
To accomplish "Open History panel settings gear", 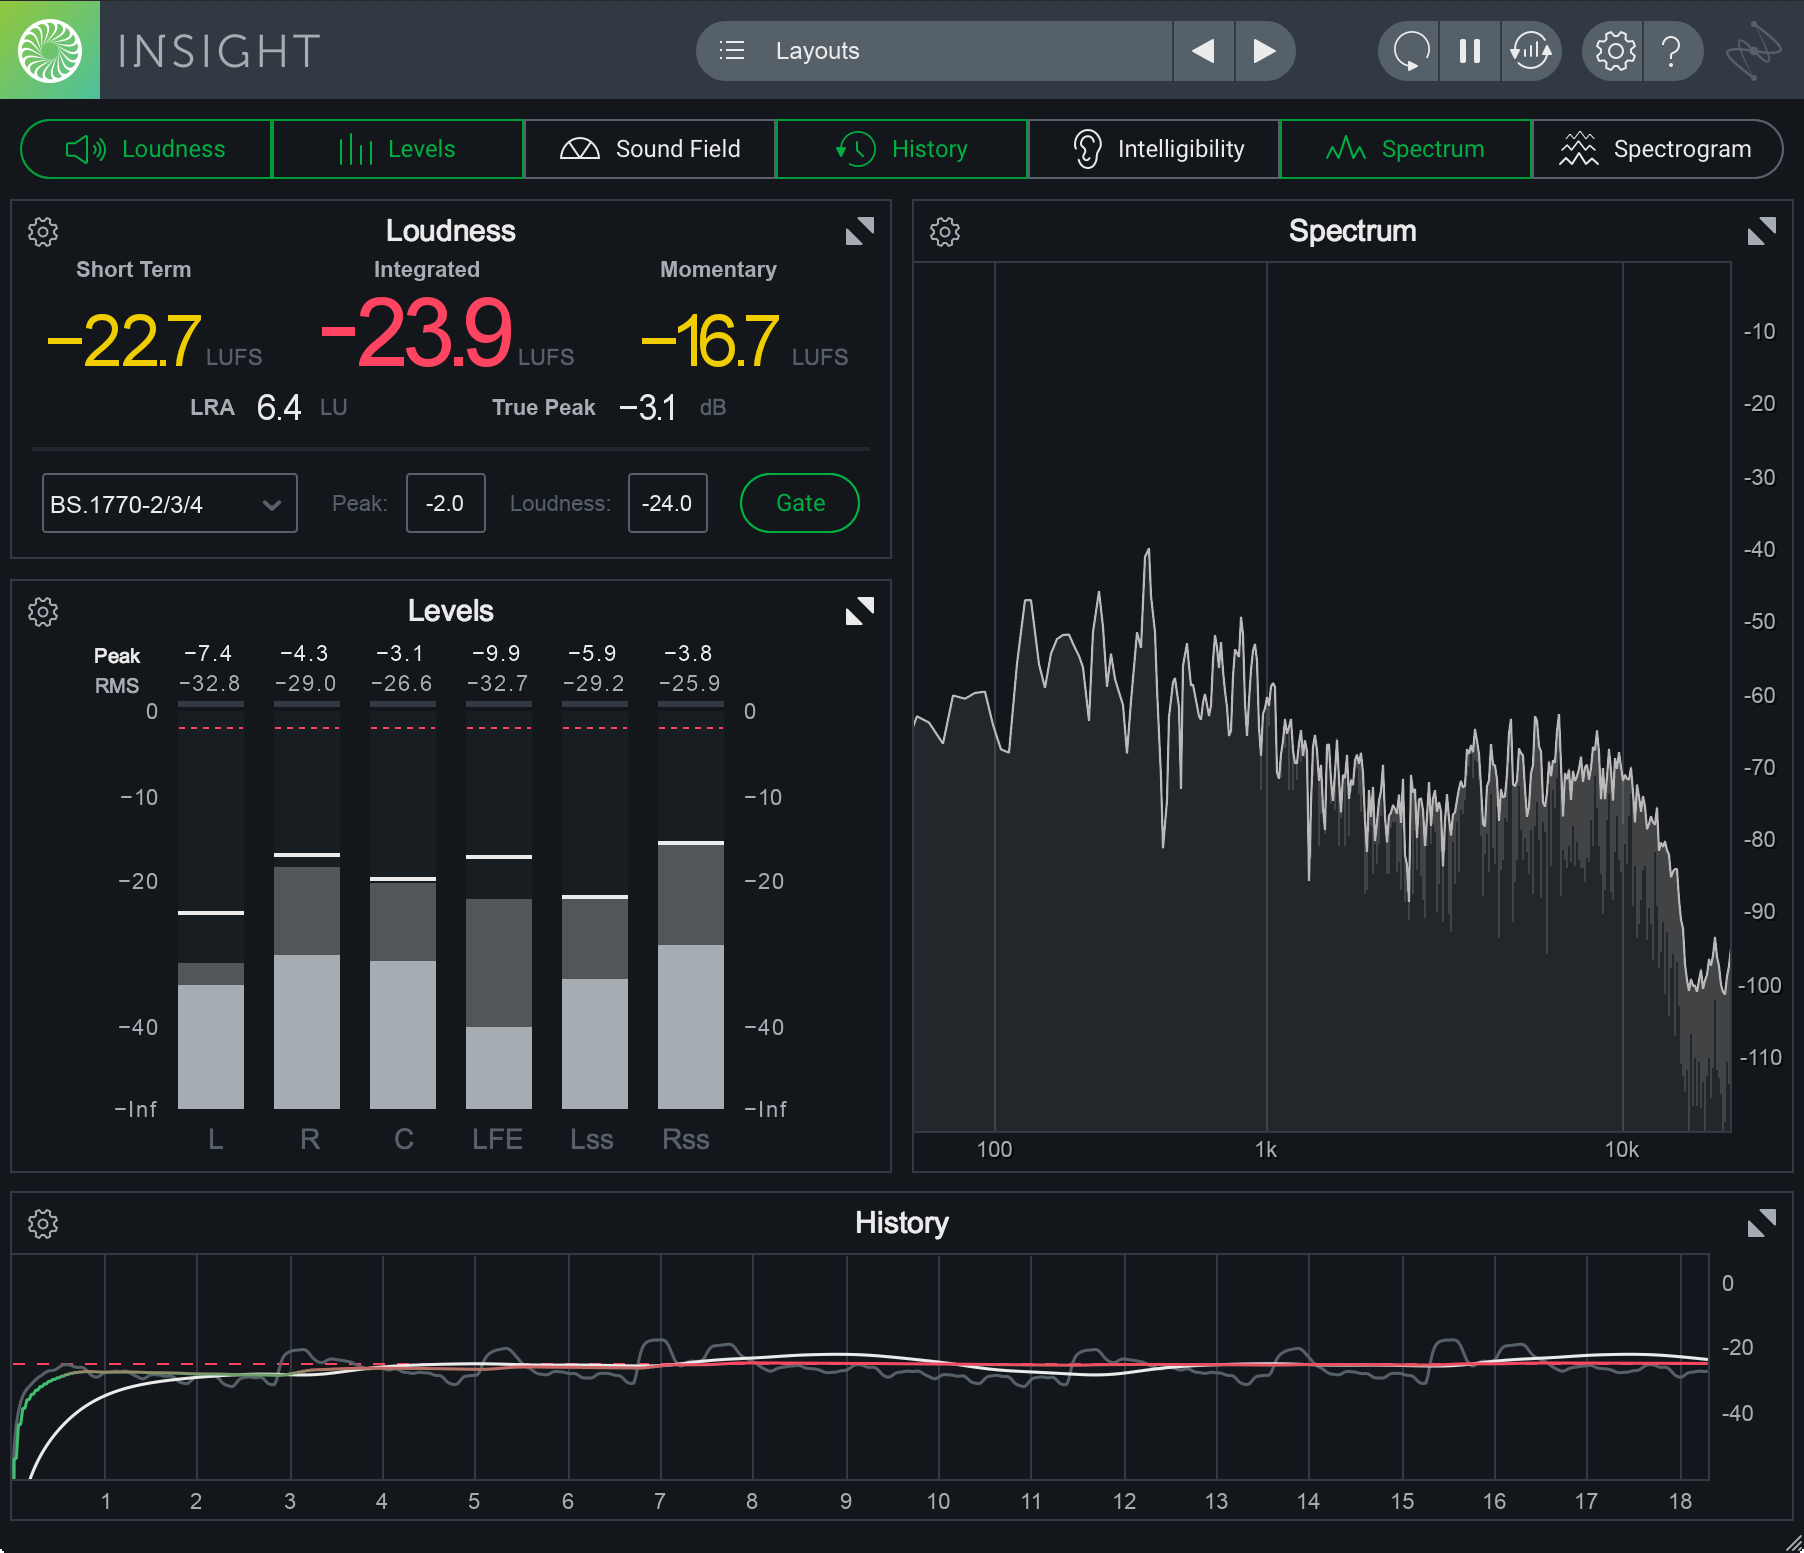I will point(43,1224).
